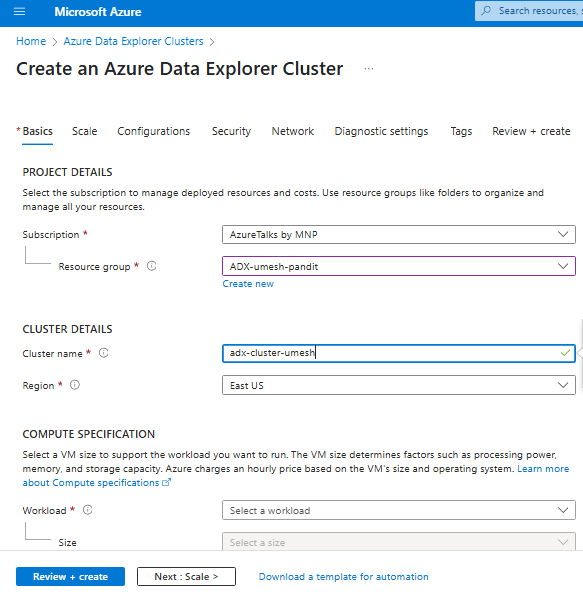Click the green validation checkmark in Cluster name
Viewport: 583px width, 592px height.
(565, 353)
